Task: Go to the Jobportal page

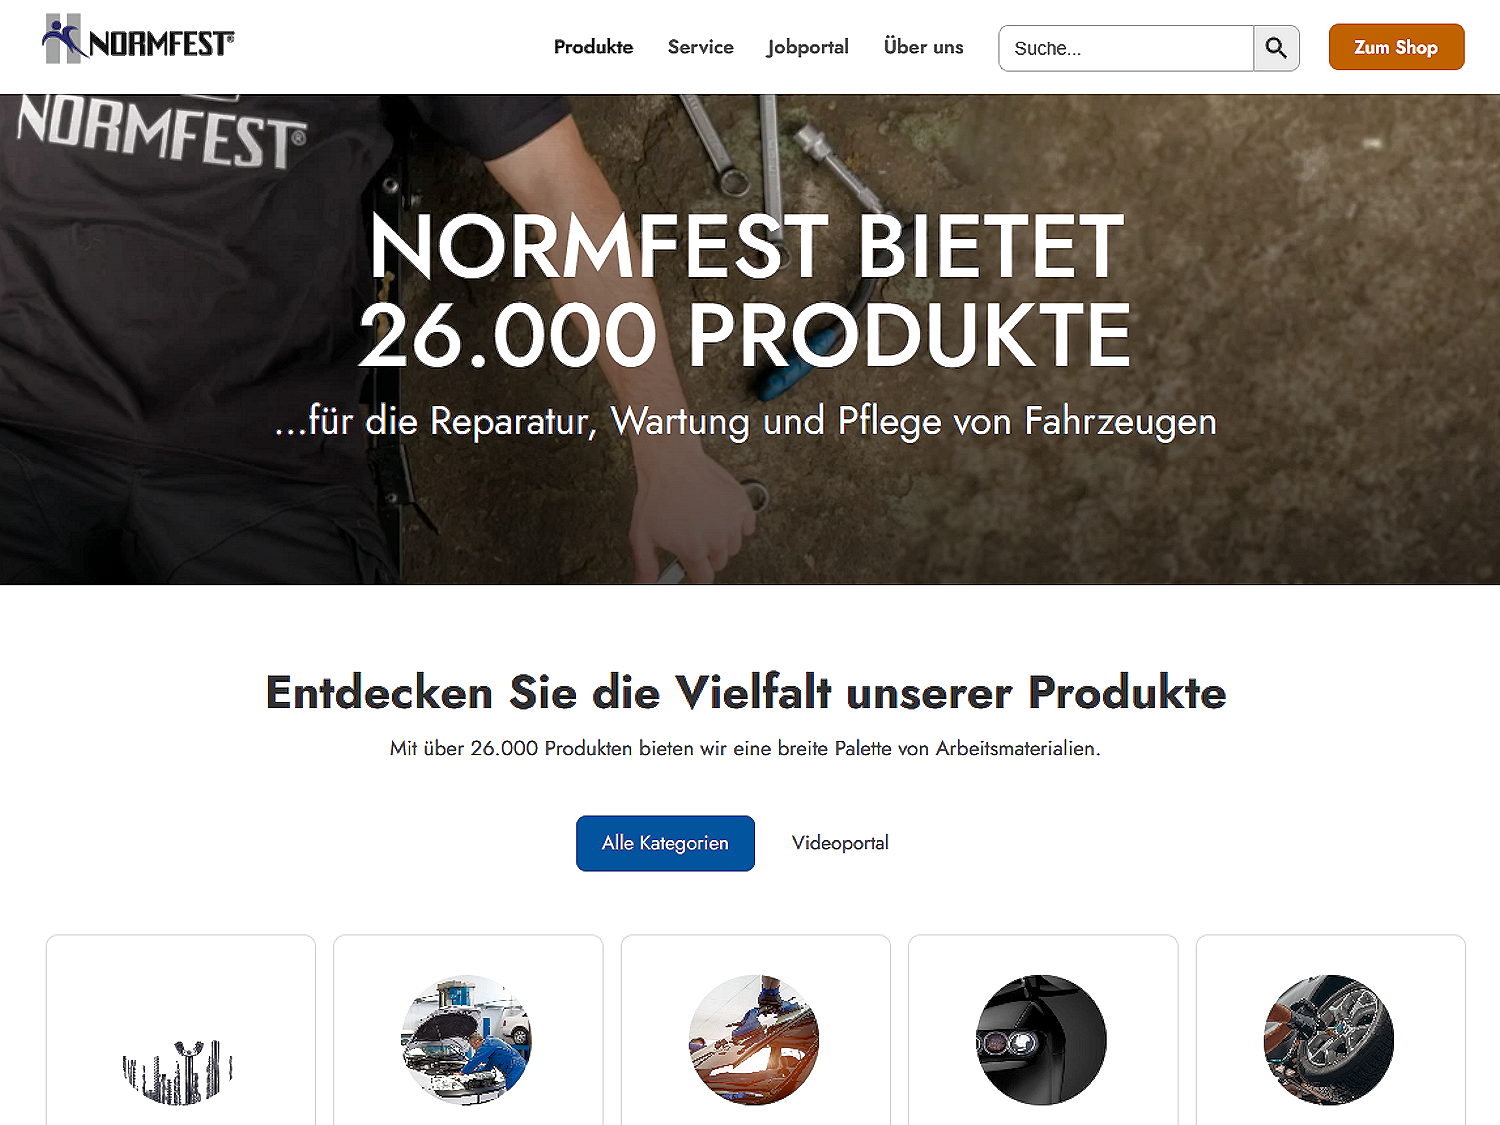Action: tap(807, 47)
